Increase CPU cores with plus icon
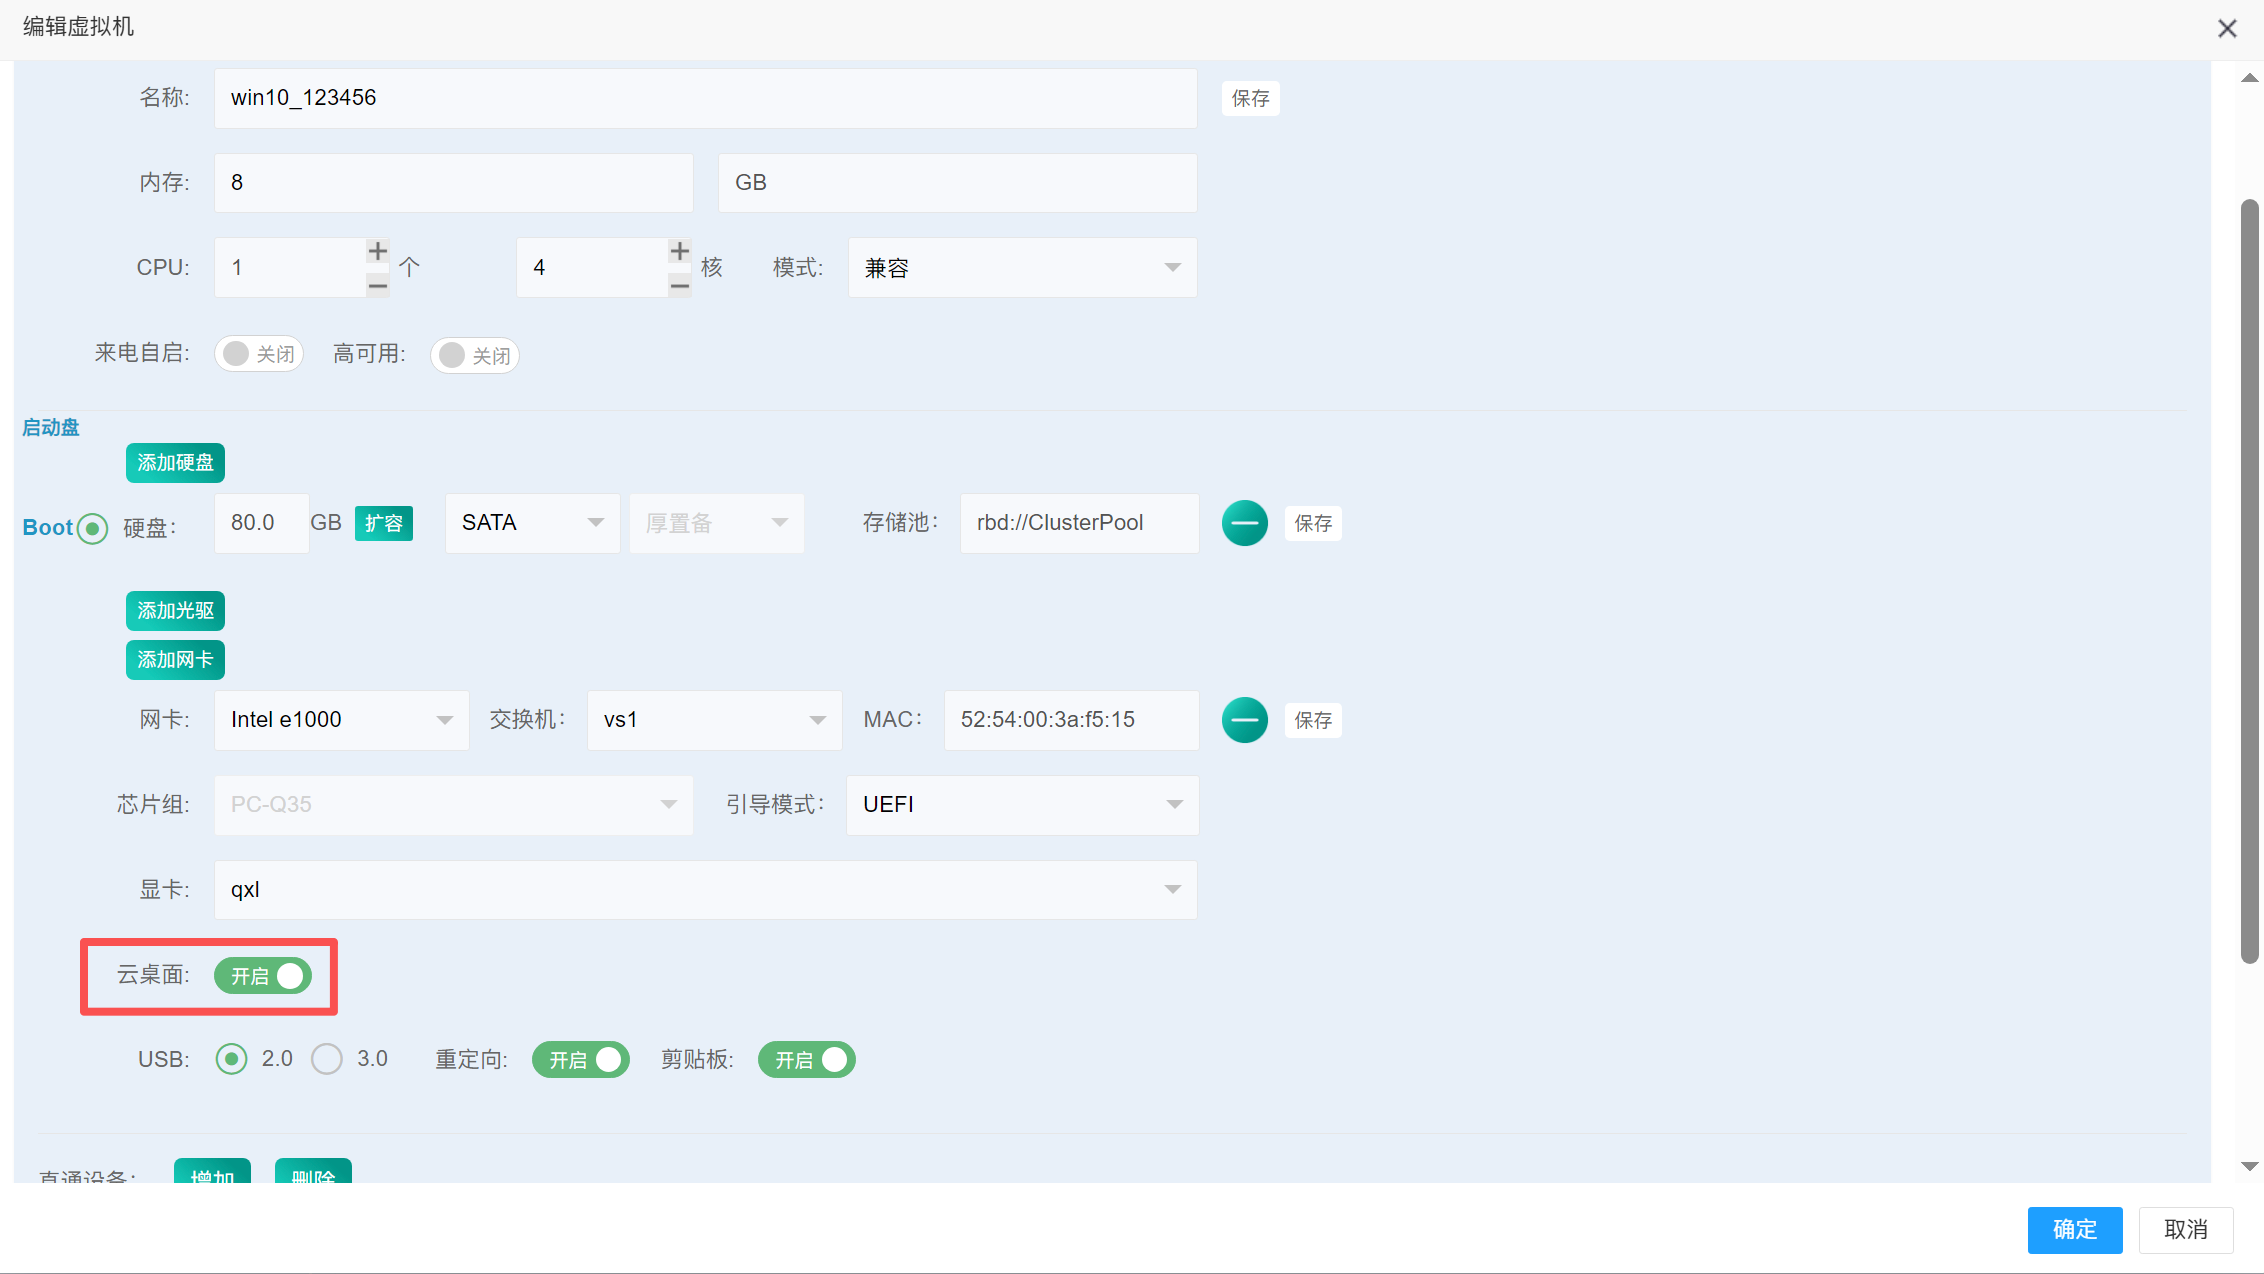This screenshot has width=2264, height=1274. [679, 251]
